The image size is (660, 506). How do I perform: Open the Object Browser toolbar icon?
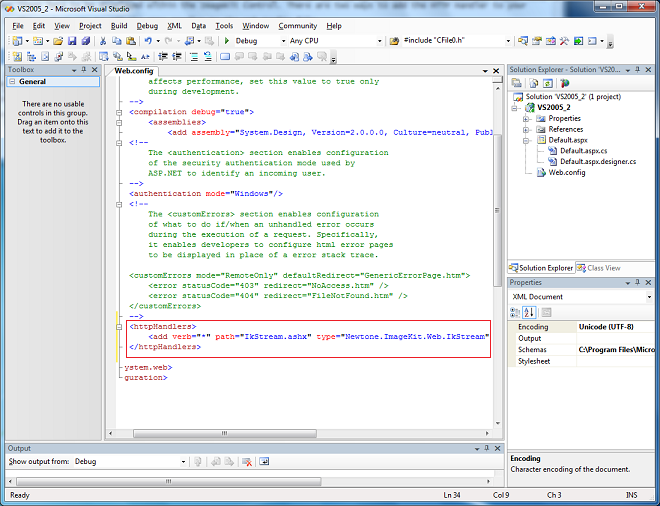point(551,41)
